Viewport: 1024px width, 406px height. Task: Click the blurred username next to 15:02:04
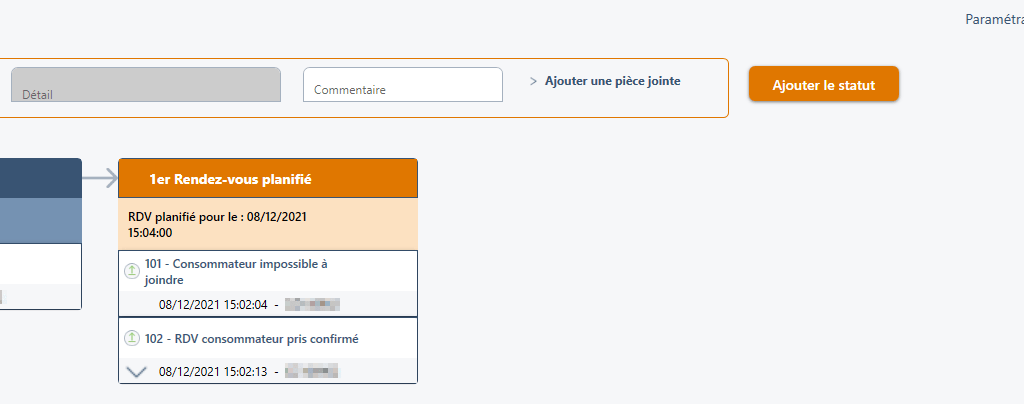coord(312,304)
